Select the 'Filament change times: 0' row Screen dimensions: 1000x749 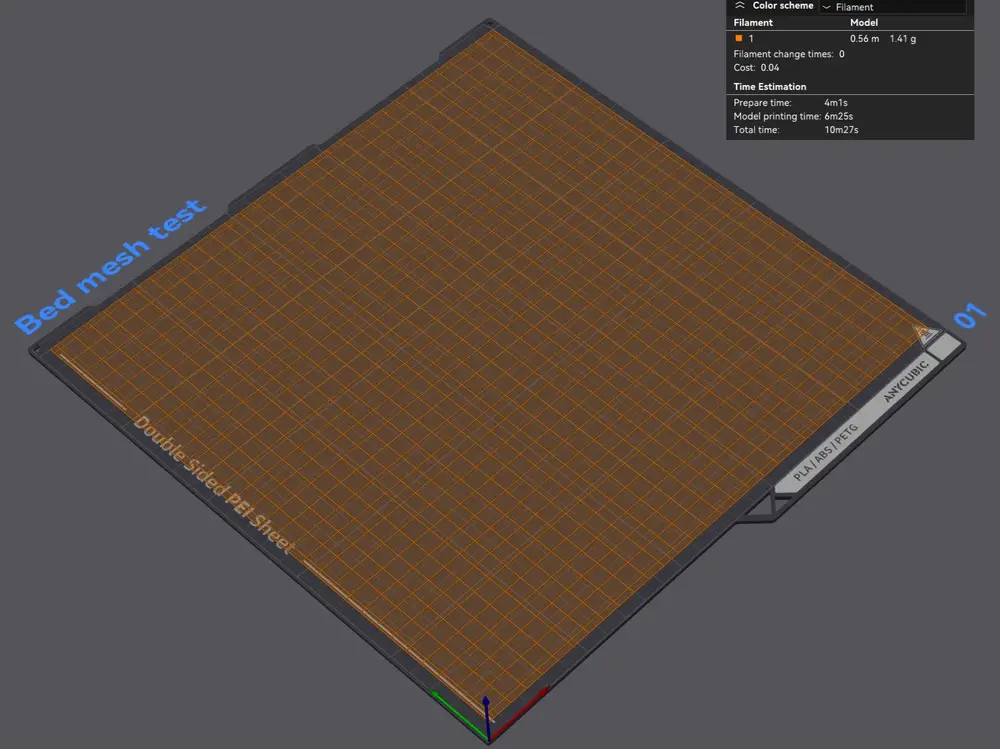[789, 54]
